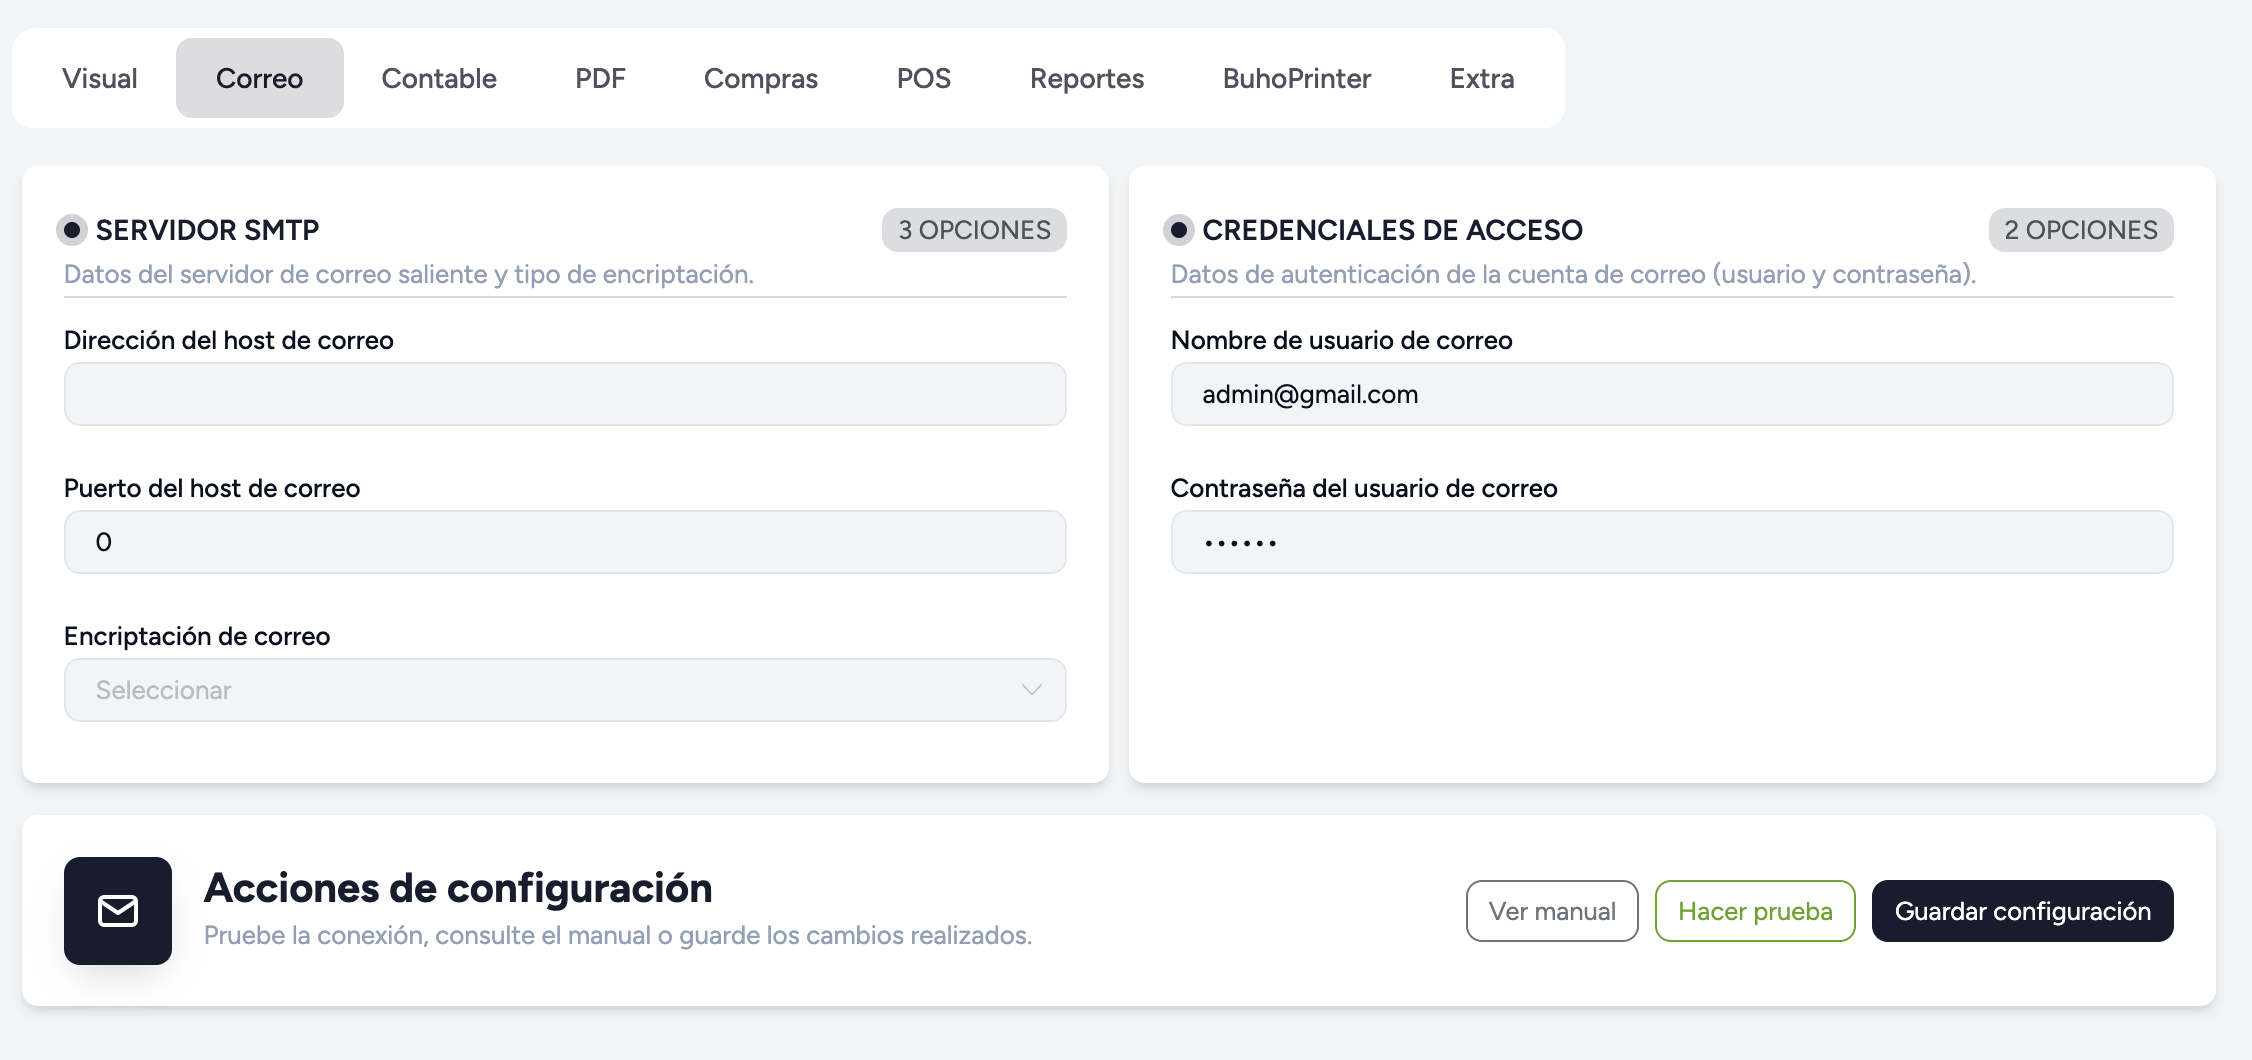Click the 'Nombre de usuario de correo' label
This screenshot has height=1060, width=2252.
[x=1341, y=340]
